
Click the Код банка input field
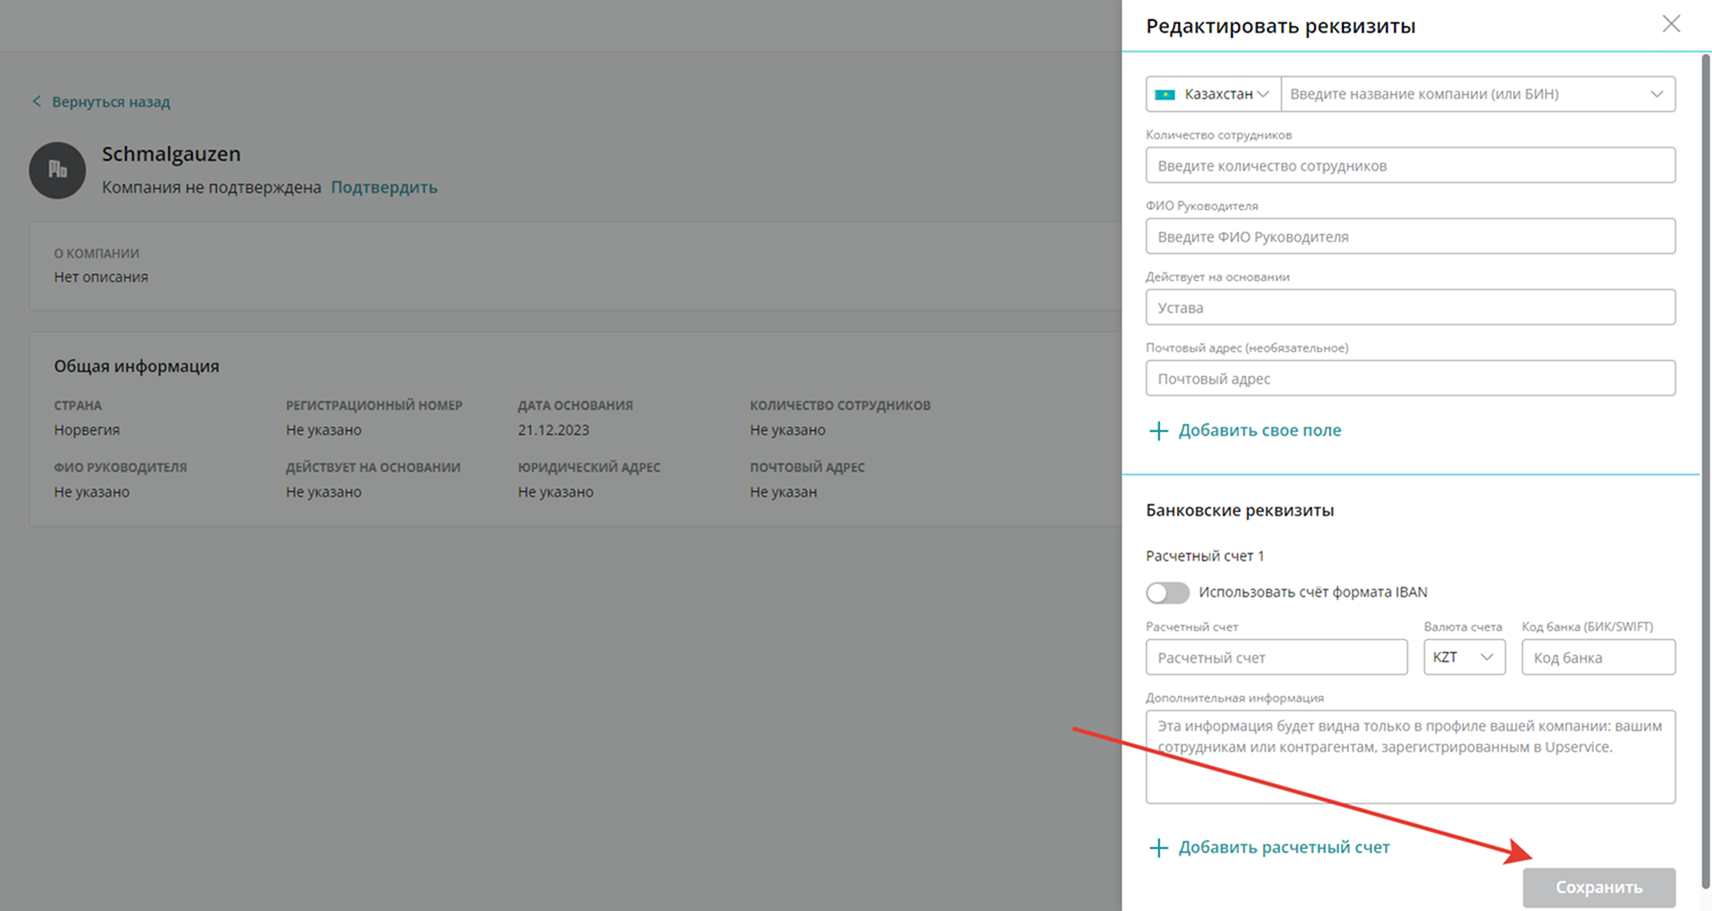[x=1598, y=658]
